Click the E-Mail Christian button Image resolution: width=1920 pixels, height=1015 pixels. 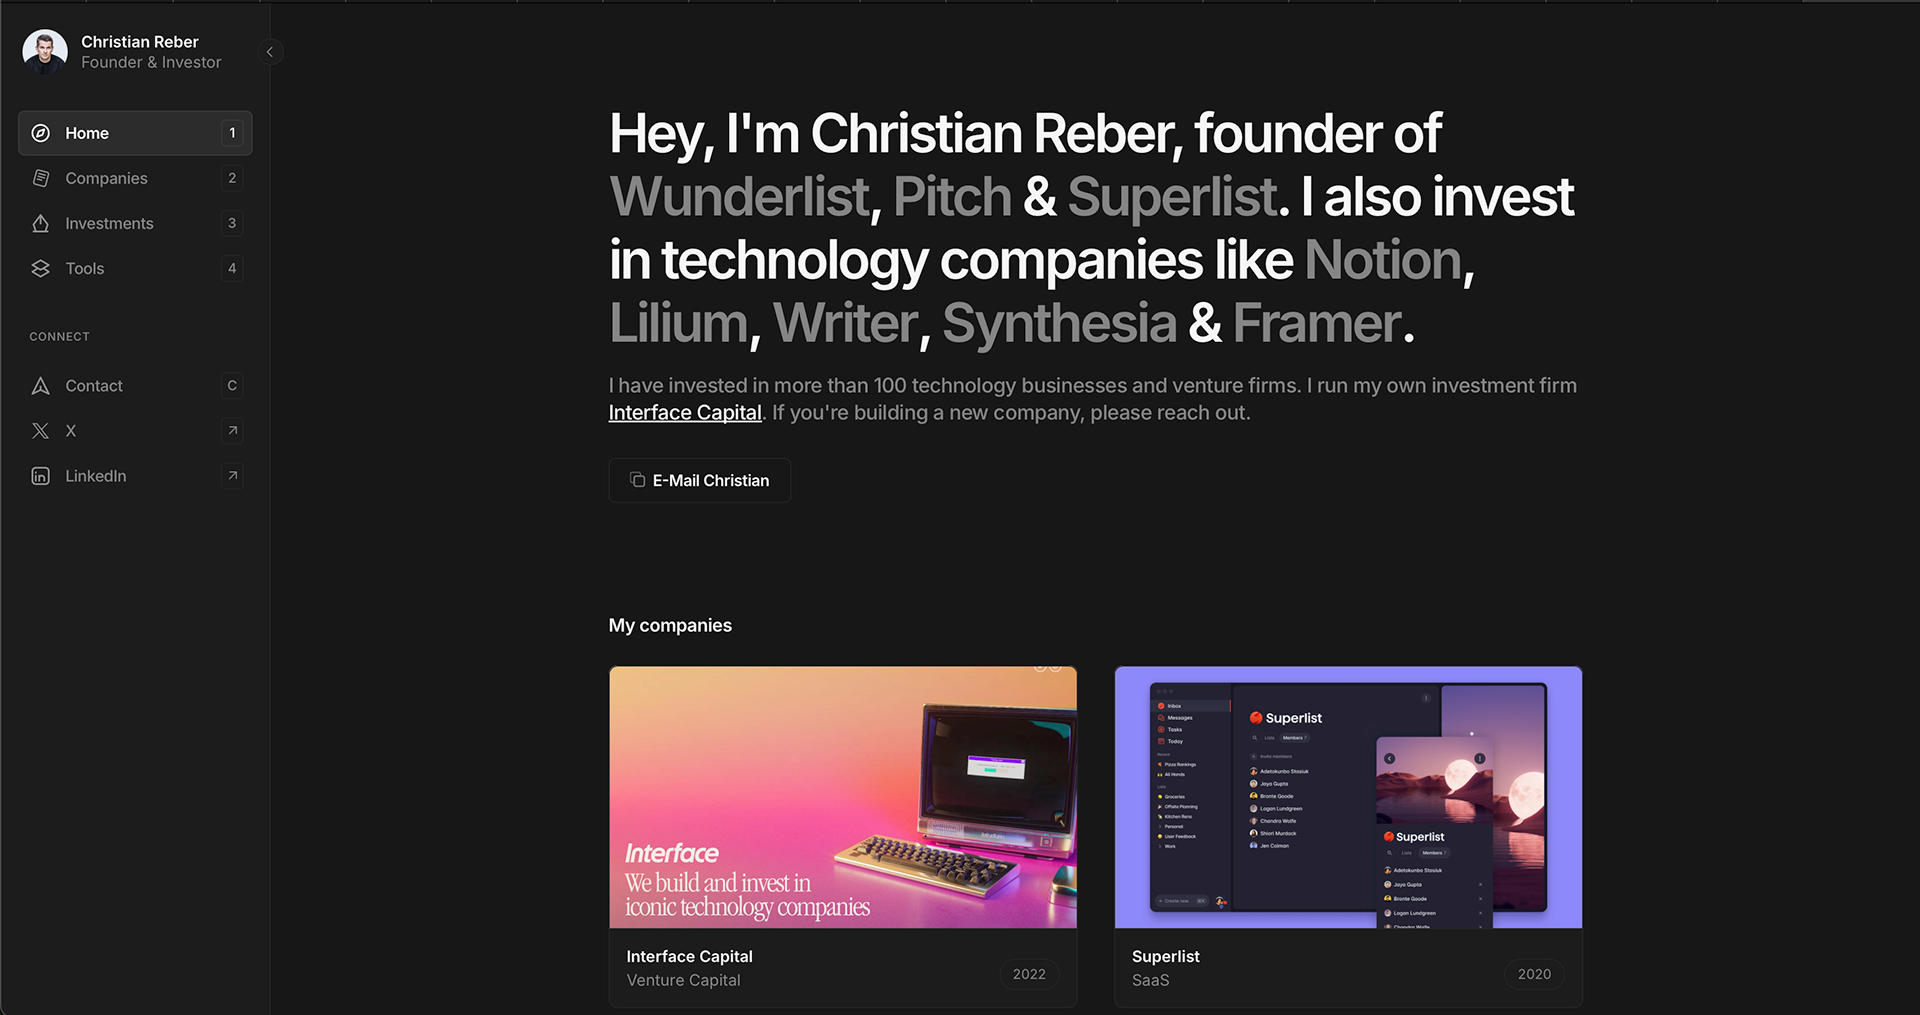pos(699,480)
